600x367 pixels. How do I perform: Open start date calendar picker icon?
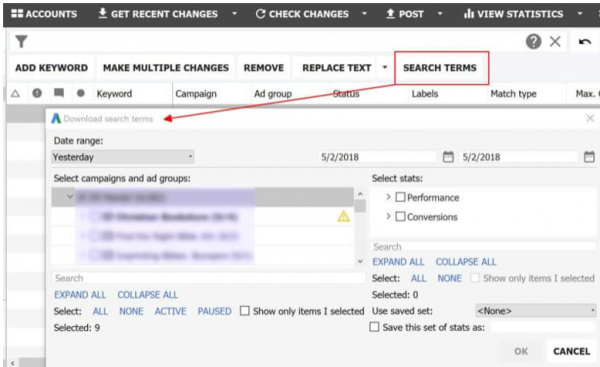[x=448, y=157]
